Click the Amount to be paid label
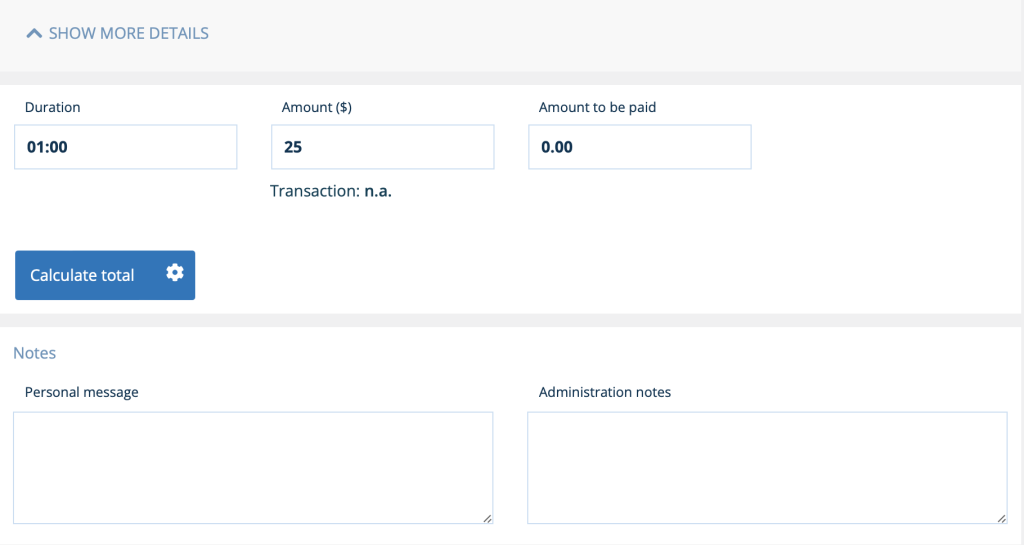This screenshot has width=1024, height=545. point(597,107)
